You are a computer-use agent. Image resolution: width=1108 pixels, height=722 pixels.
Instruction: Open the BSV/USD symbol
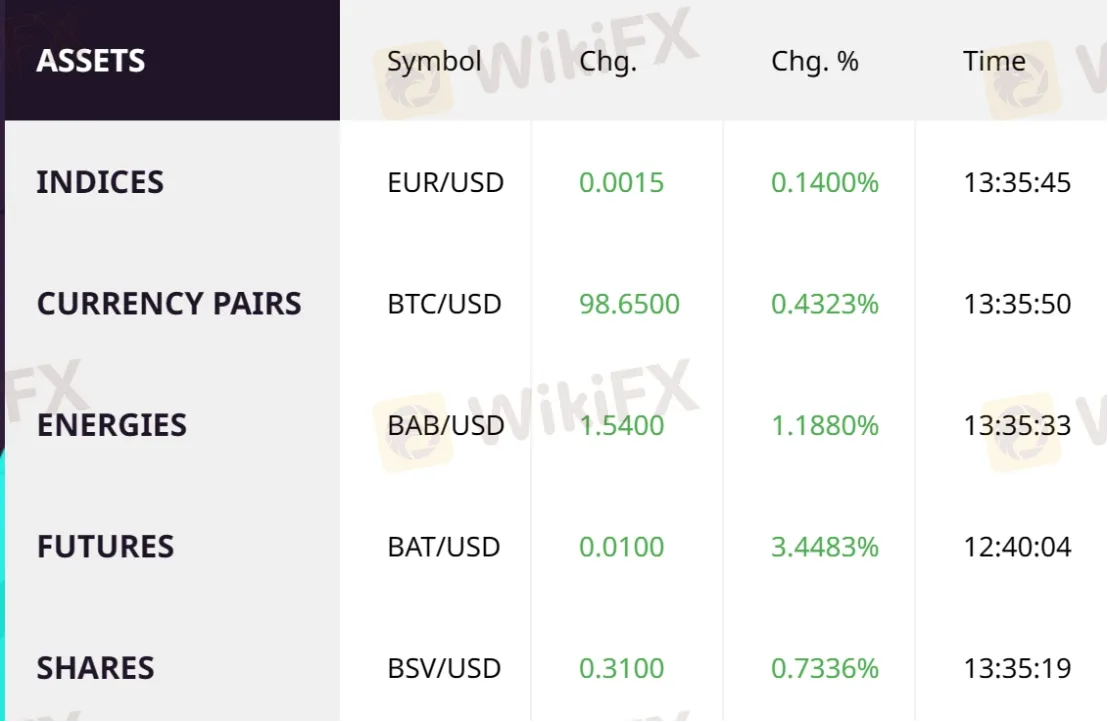coord(444,668)
